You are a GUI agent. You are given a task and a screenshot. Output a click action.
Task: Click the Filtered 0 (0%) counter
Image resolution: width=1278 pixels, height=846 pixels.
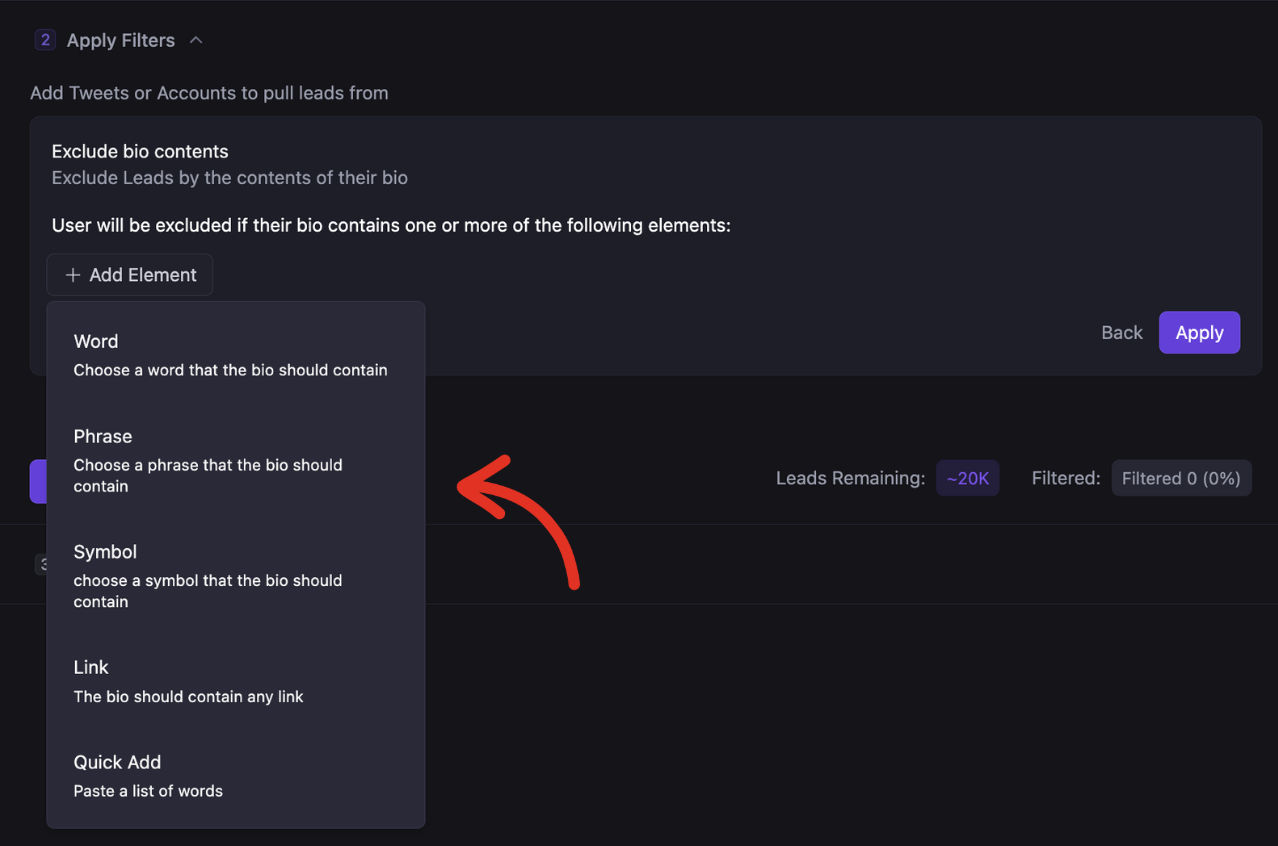(1181, 478)
